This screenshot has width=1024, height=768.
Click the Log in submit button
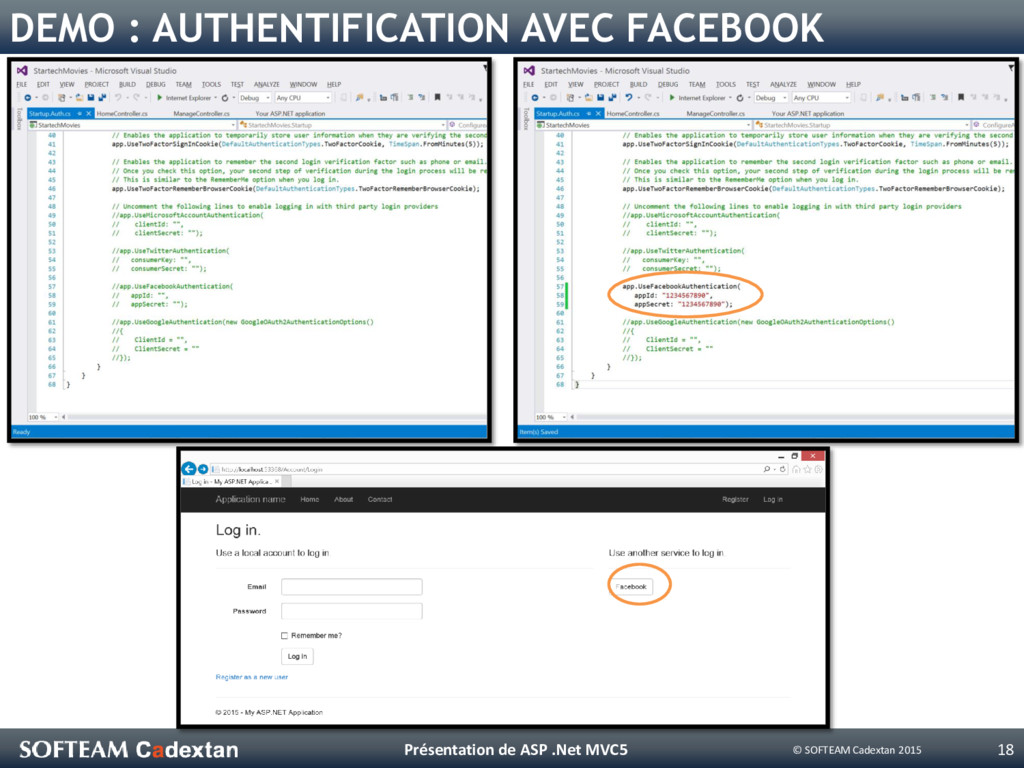(297, 656)
